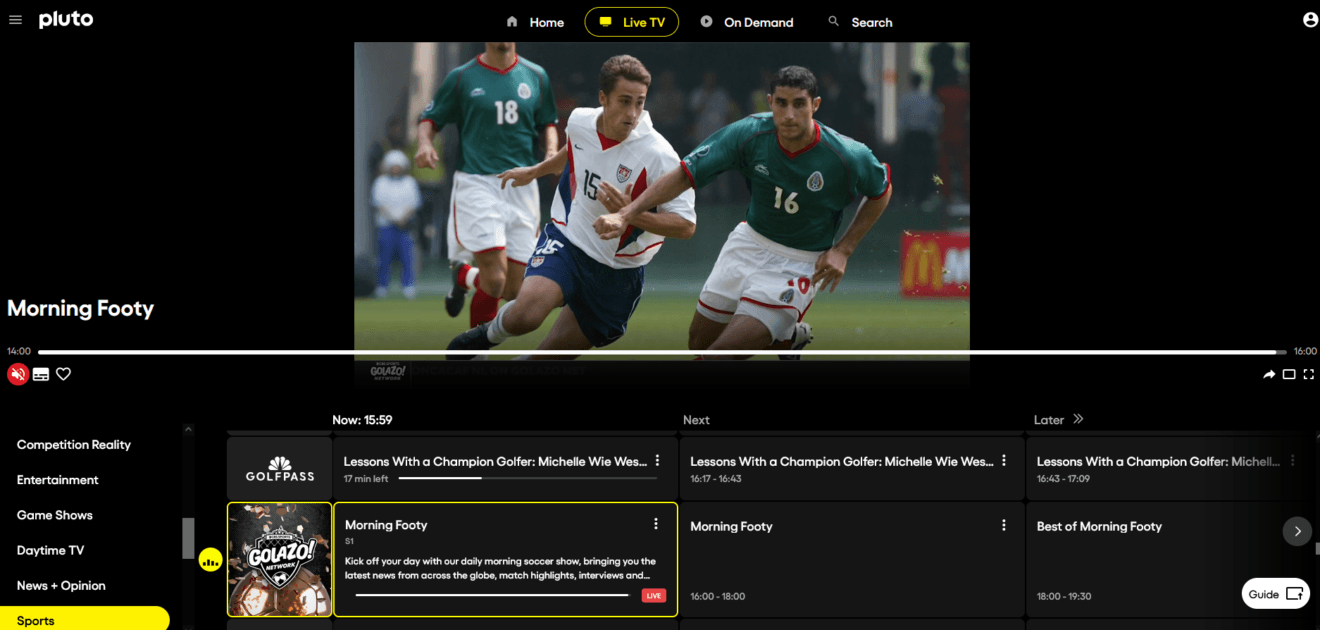The width and height of the screenshot is (1320, 630).
Task: Open the Guide button
Action: (1275, 593)
